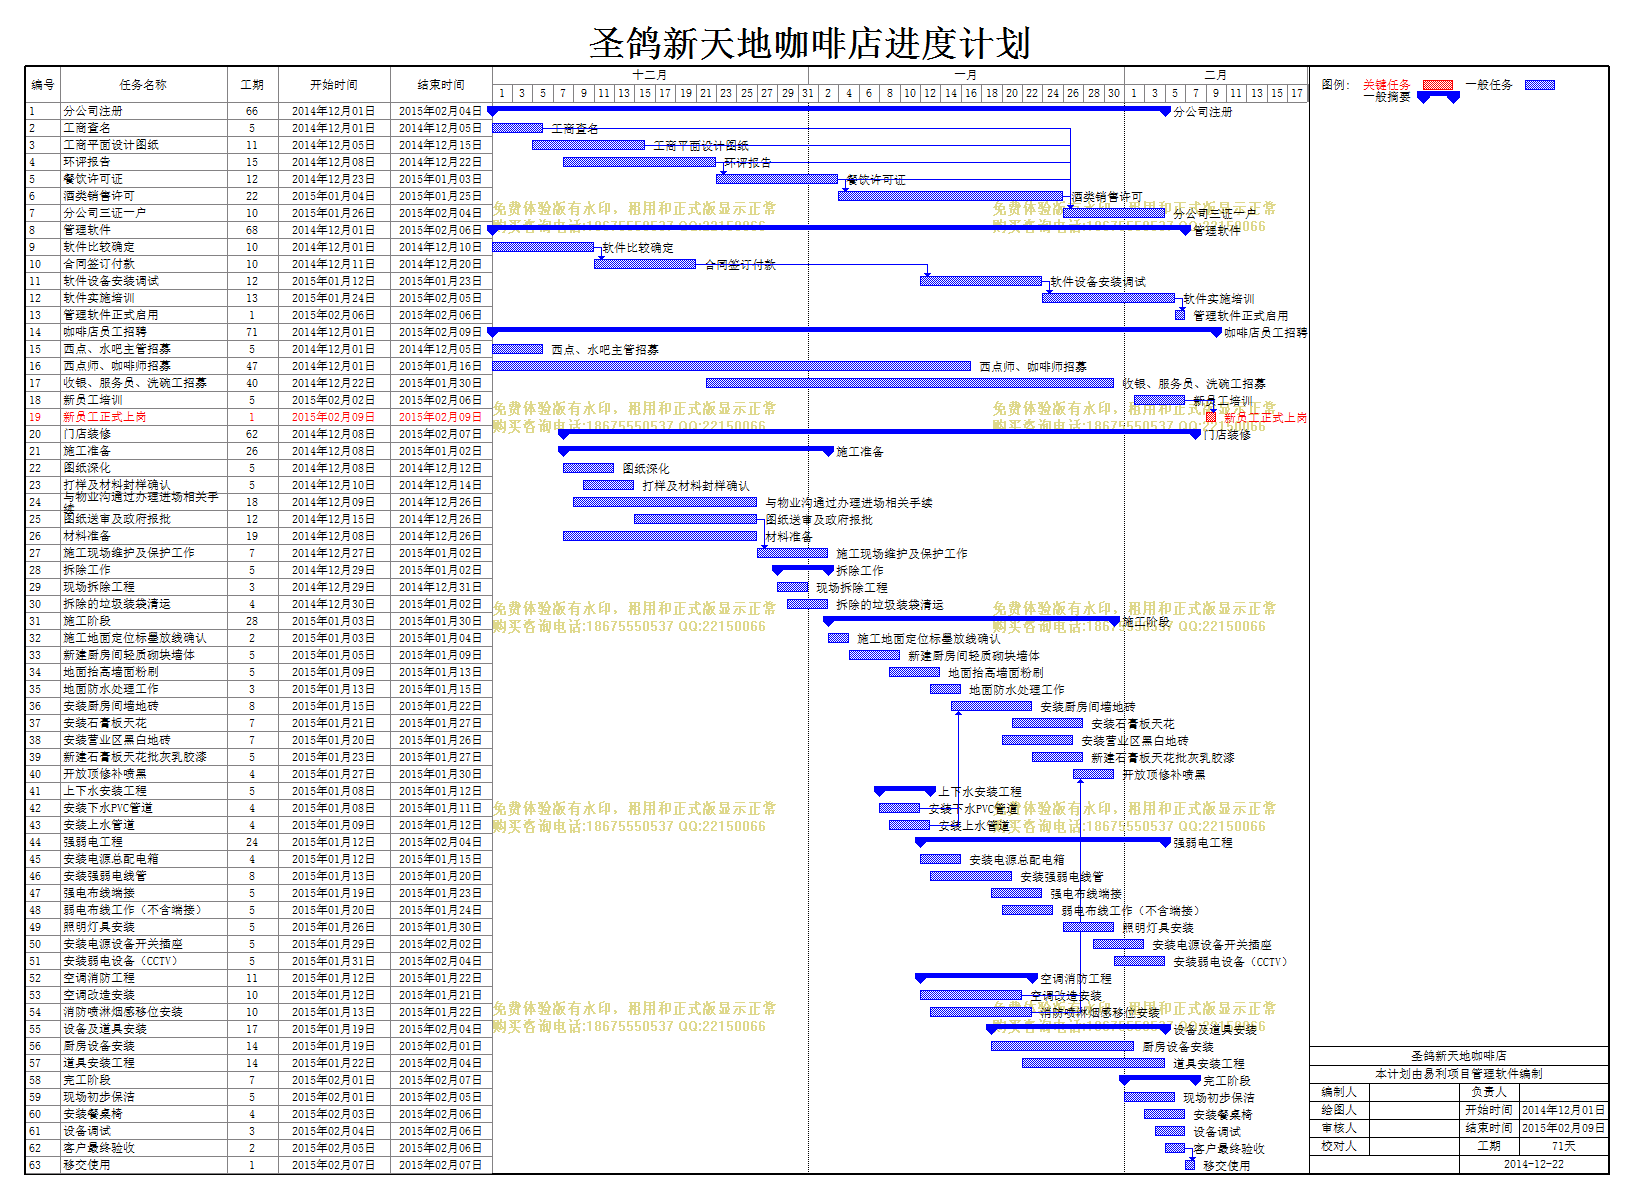Click the 十二月 month header in timeline
The image size is (1633, 1198).
point(650,75)
